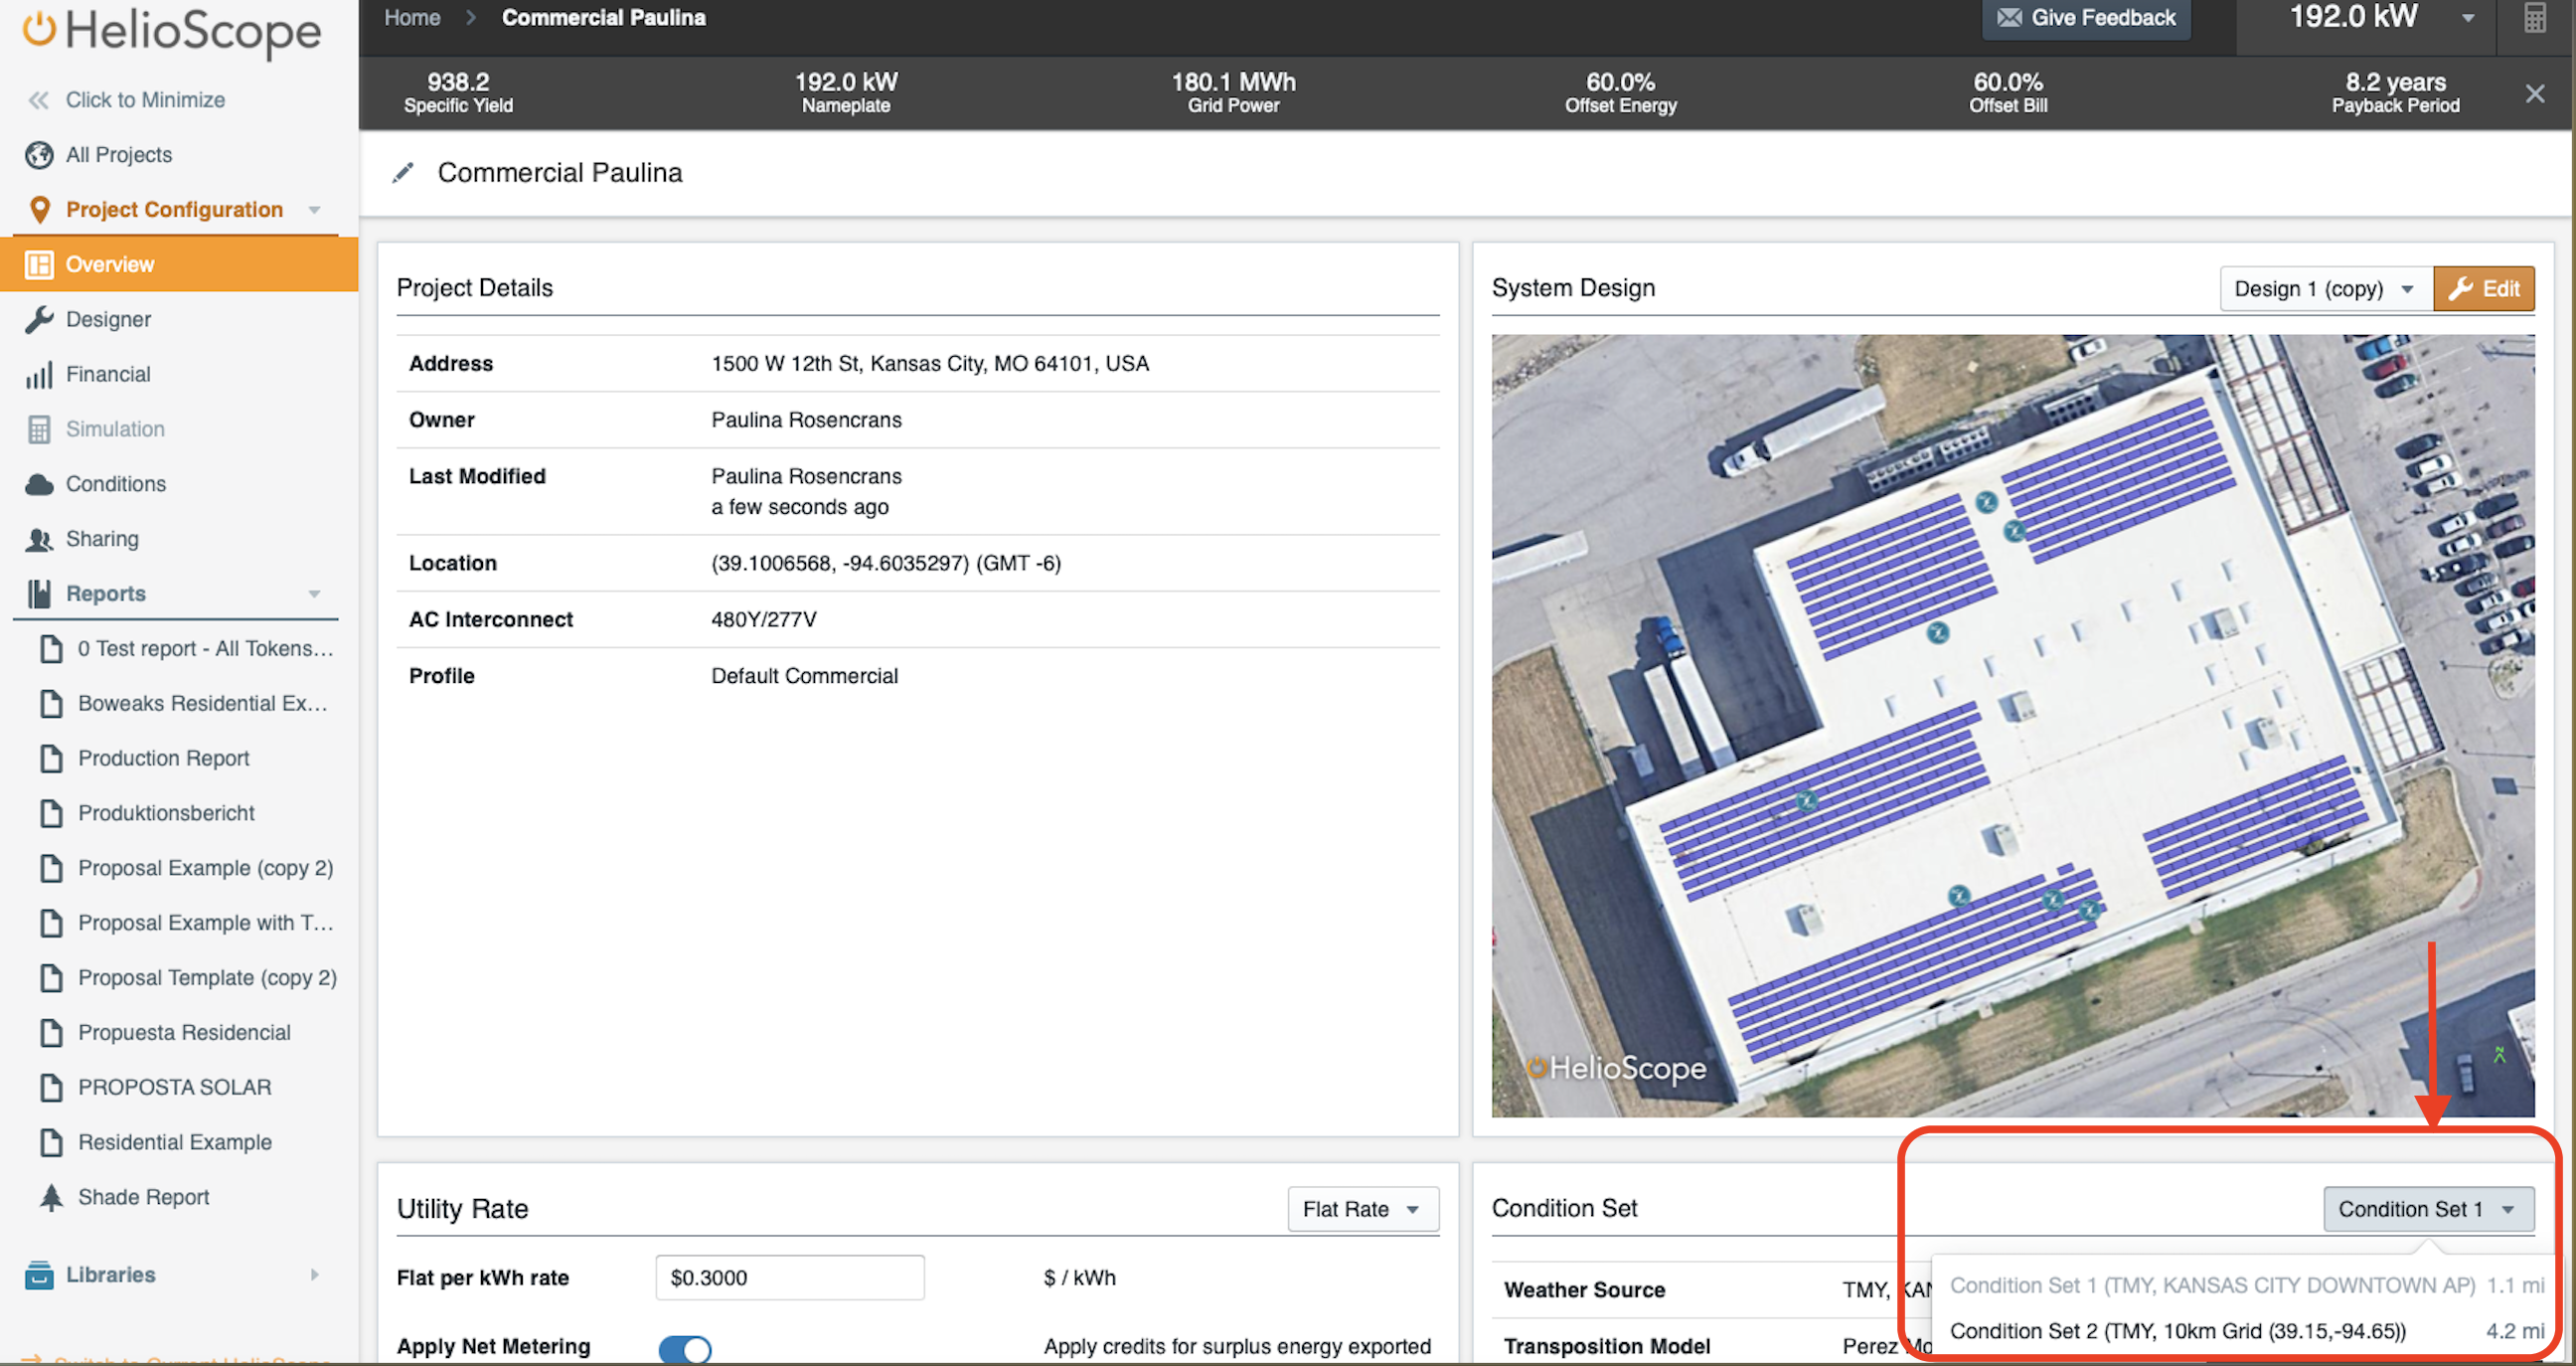Select the Overview layout icon

pyautogui.click(x=39, y=265)
